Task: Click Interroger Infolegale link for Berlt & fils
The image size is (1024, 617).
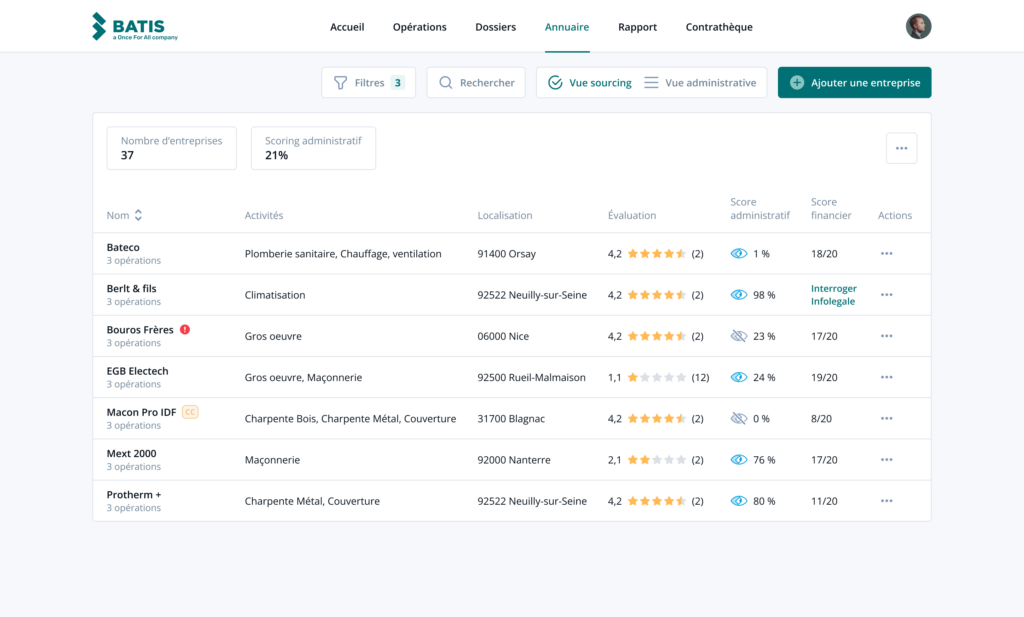Action: coord(833,295)
